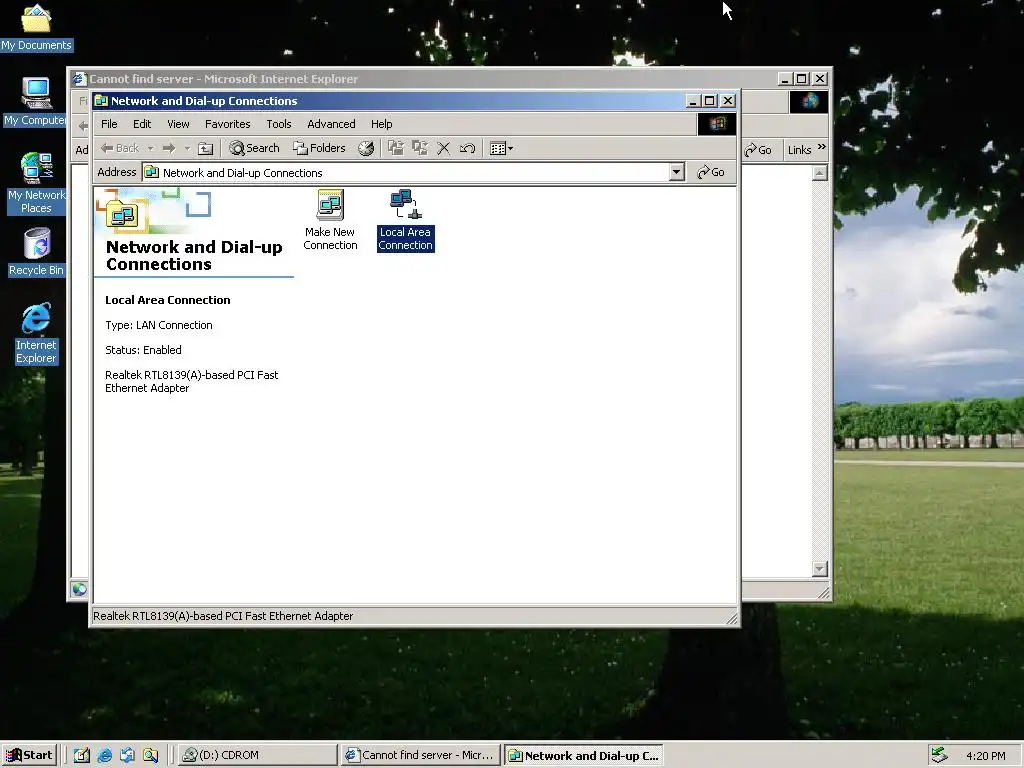
Task: Select Recycle Bin desktop icon
Action: [36, 252]
